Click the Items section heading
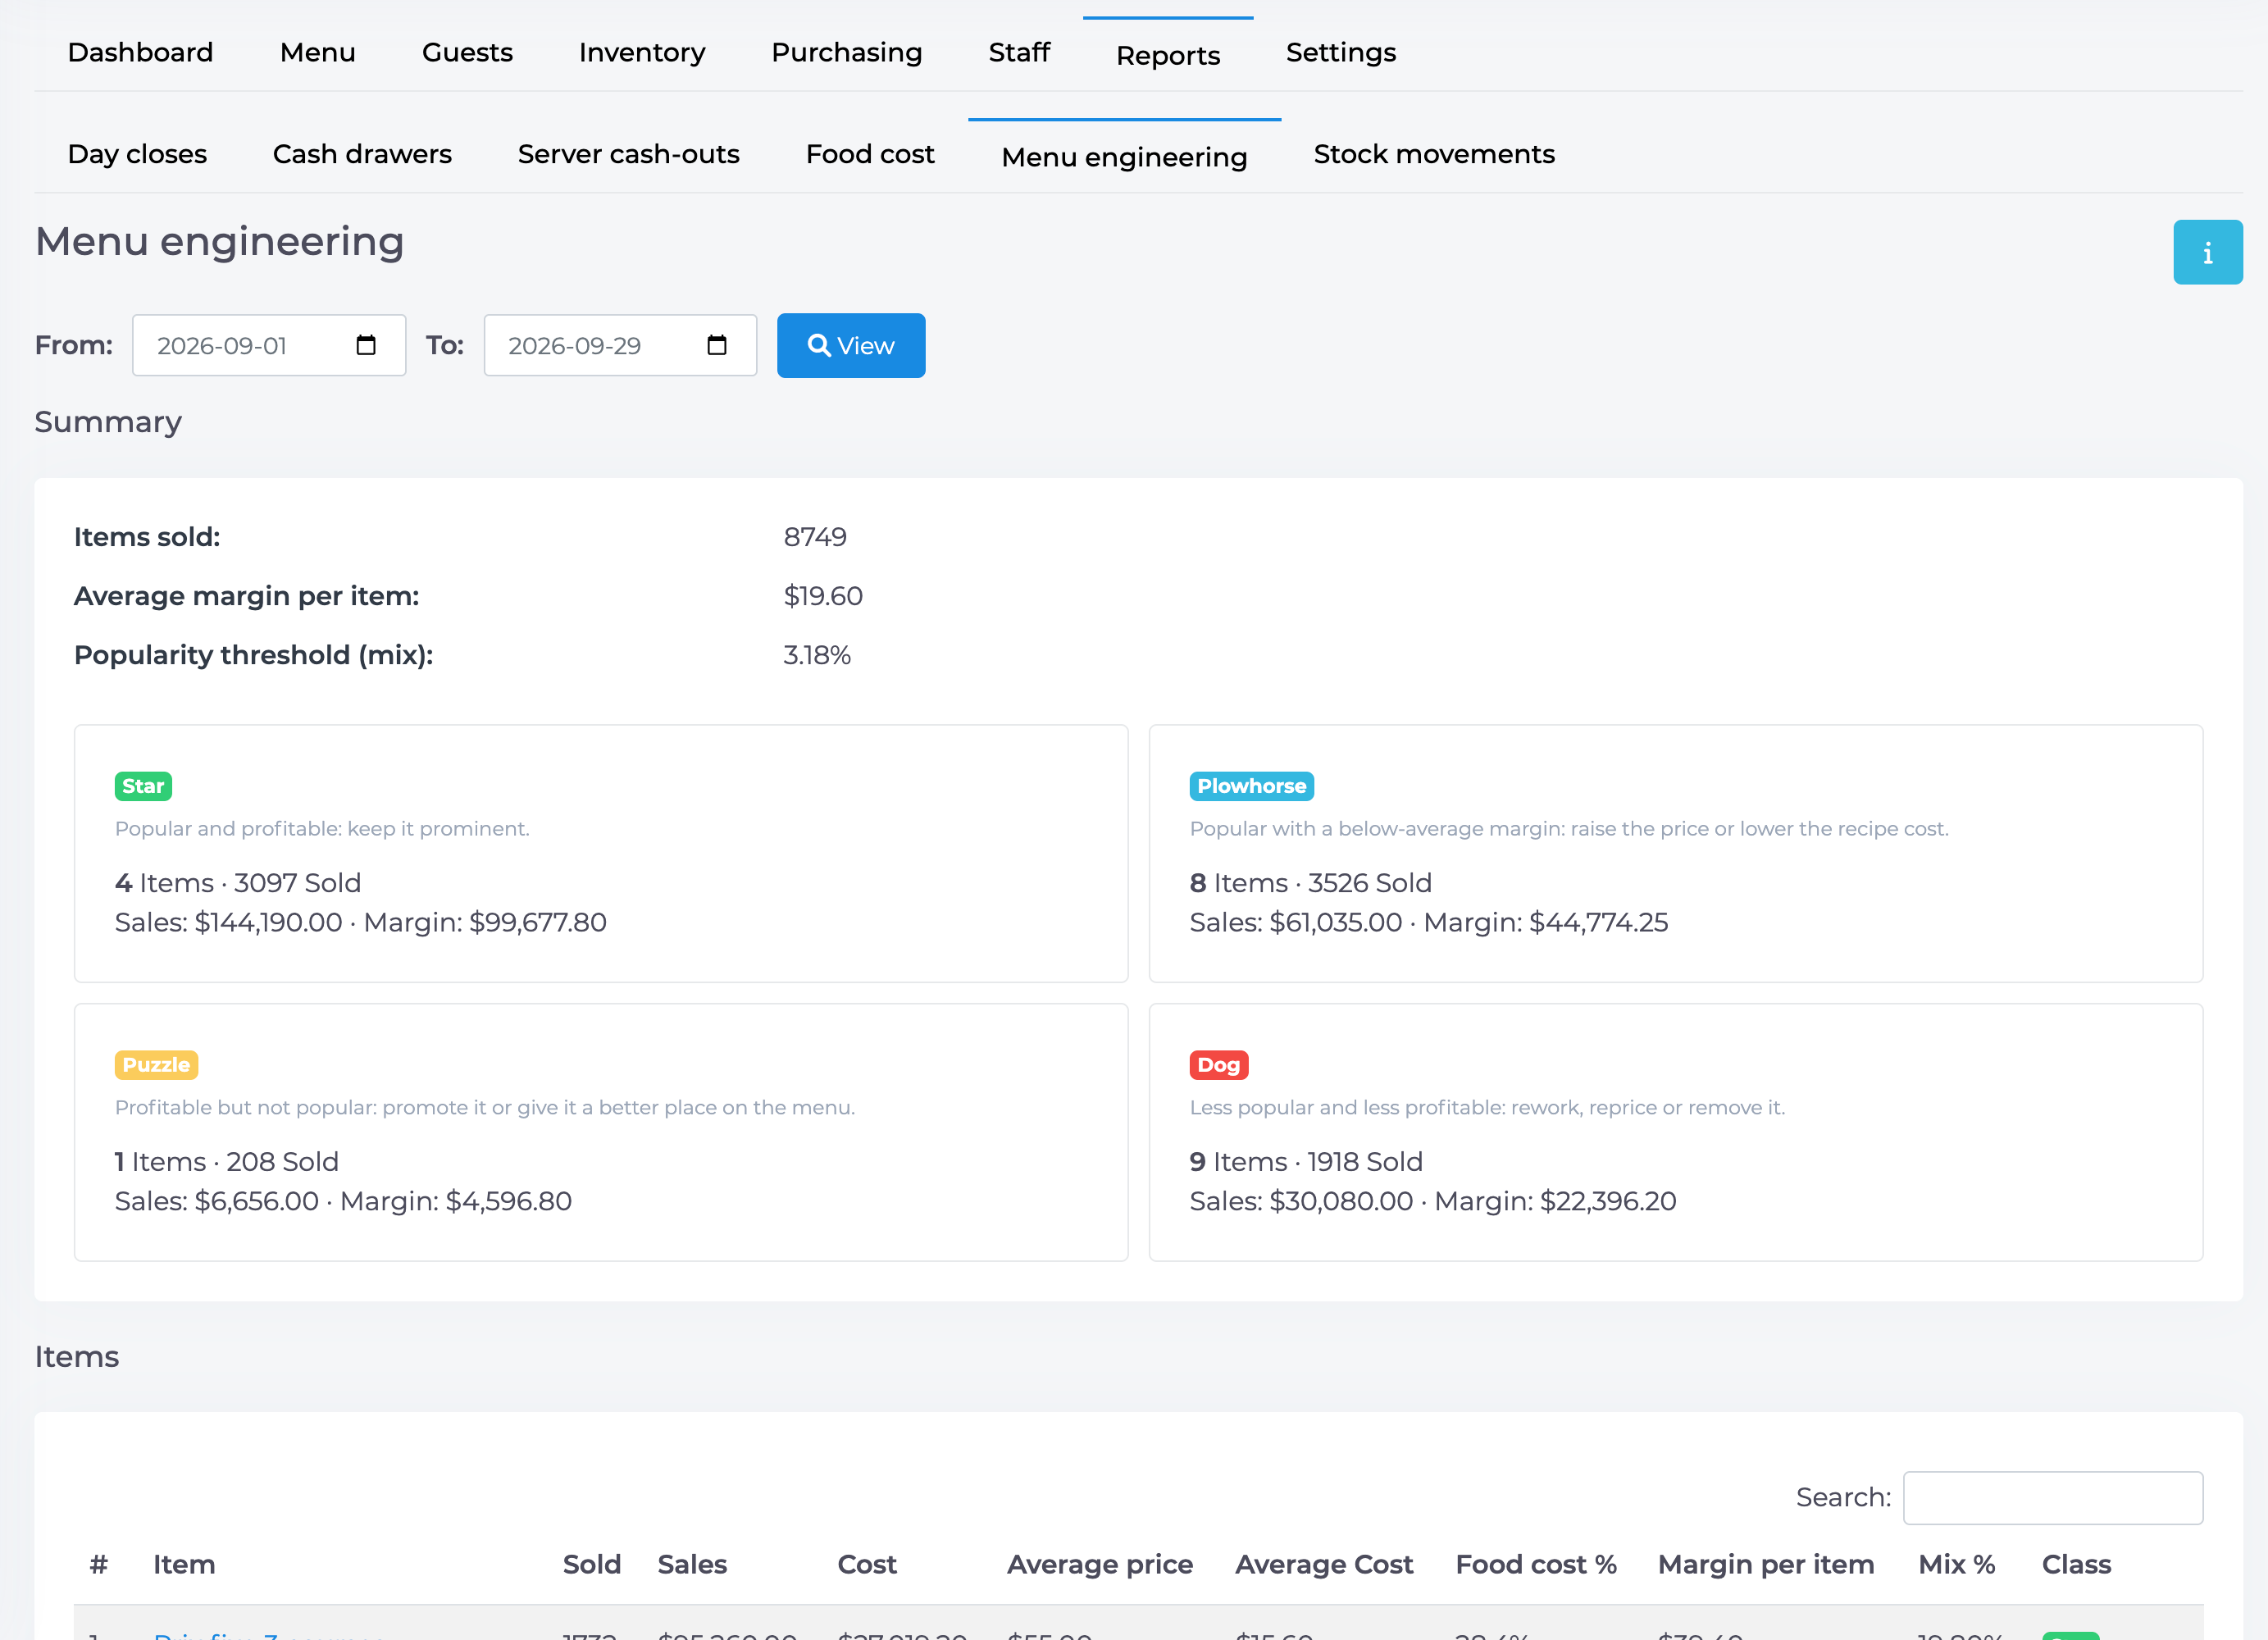Viewport: 2268px width, 1640px height. coord(77,1357)
